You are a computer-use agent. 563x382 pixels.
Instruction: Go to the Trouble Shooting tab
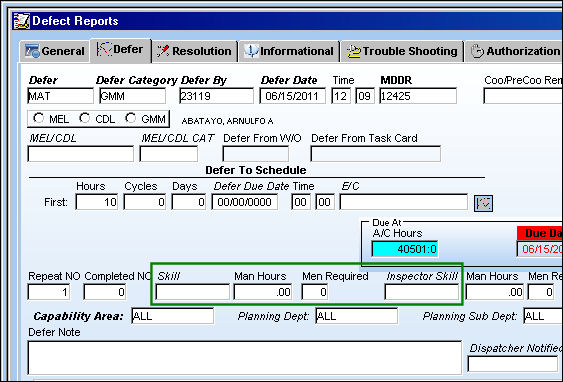coord(402,51)
